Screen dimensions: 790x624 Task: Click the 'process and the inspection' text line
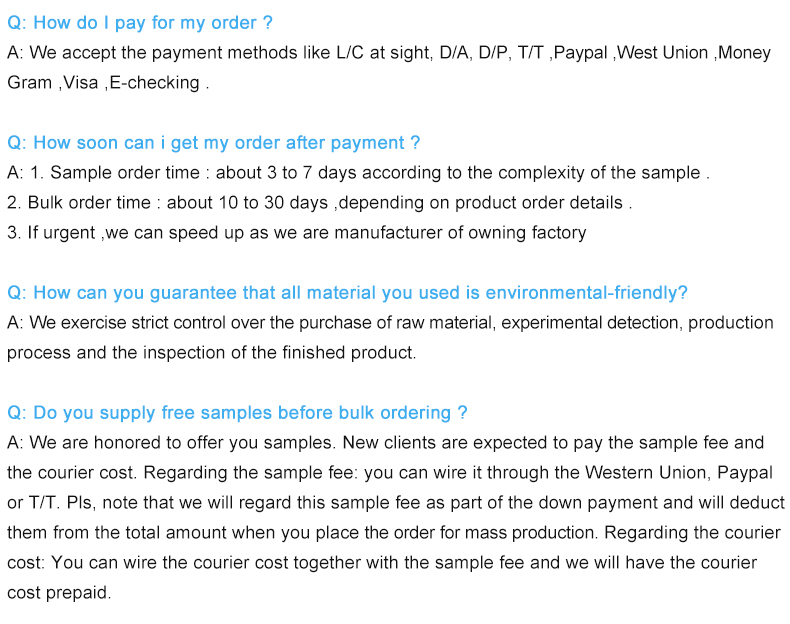(212, 353)
